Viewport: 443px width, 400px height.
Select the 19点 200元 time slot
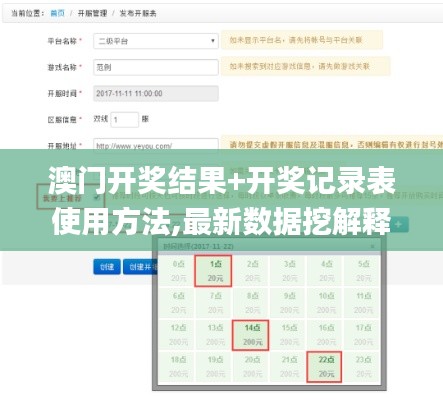click(x=213, y=367)
